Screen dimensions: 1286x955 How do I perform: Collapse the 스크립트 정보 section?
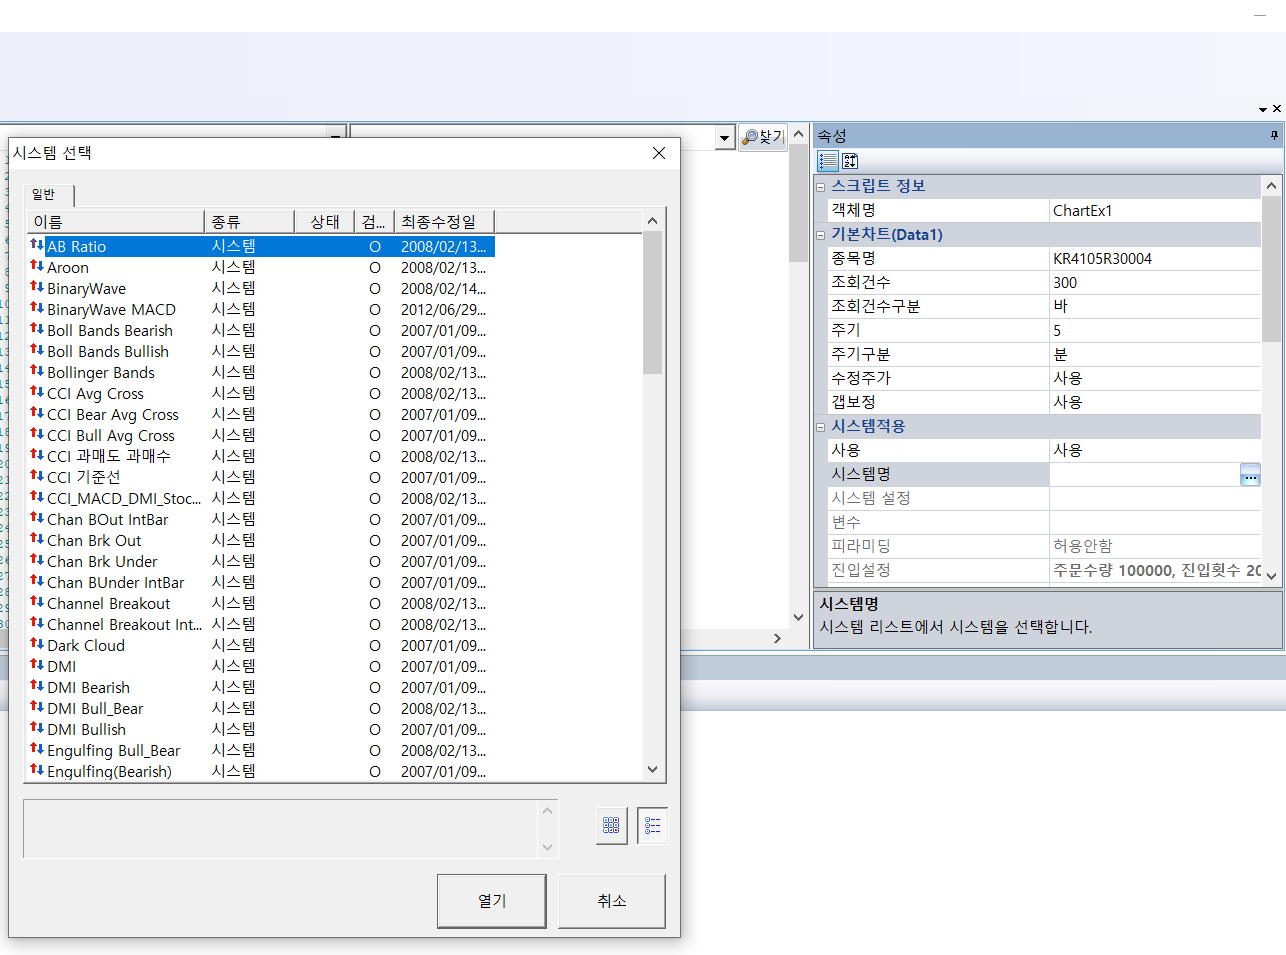pos(821,187)
